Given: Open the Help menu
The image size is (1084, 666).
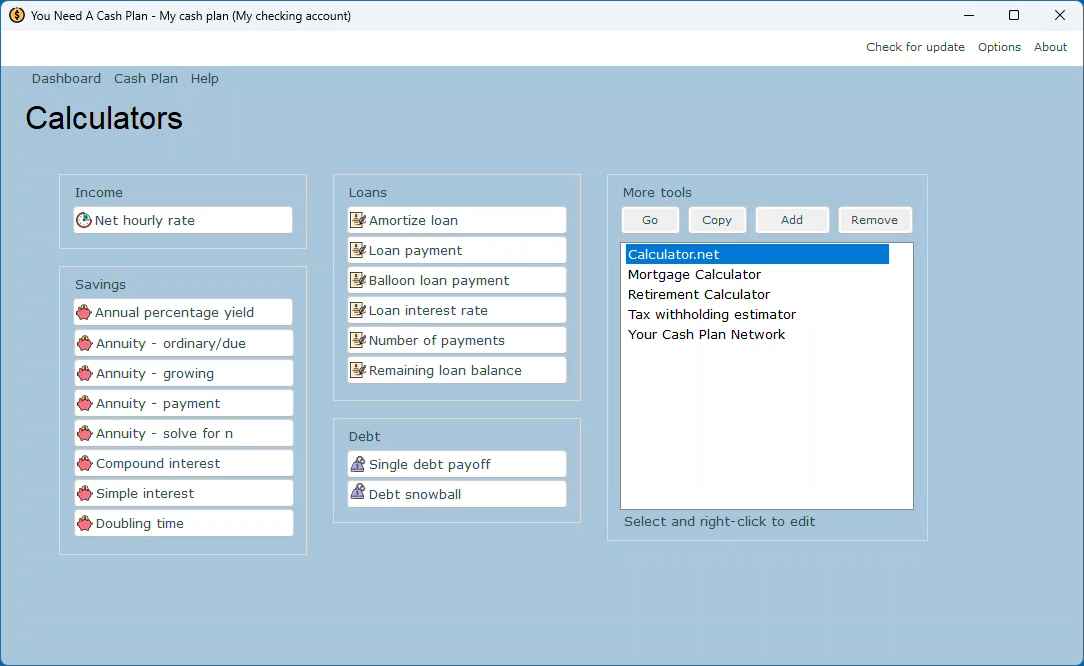Looking at the screenshot, I should [x=205, y=79].
